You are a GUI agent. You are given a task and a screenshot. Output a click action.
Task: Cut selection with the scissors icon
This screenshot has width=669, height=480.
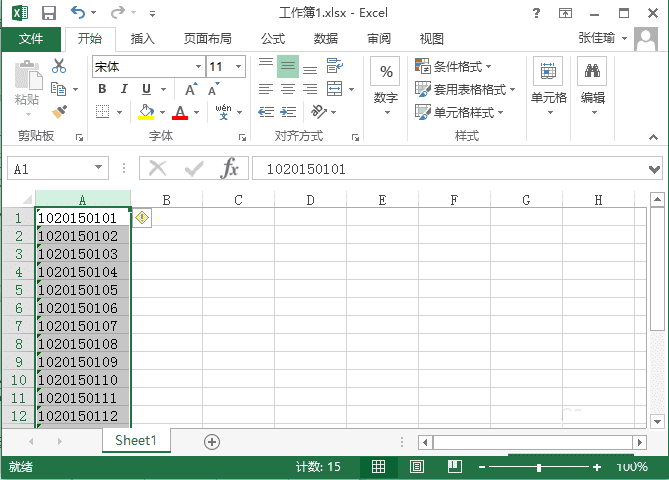pos(59,66)
